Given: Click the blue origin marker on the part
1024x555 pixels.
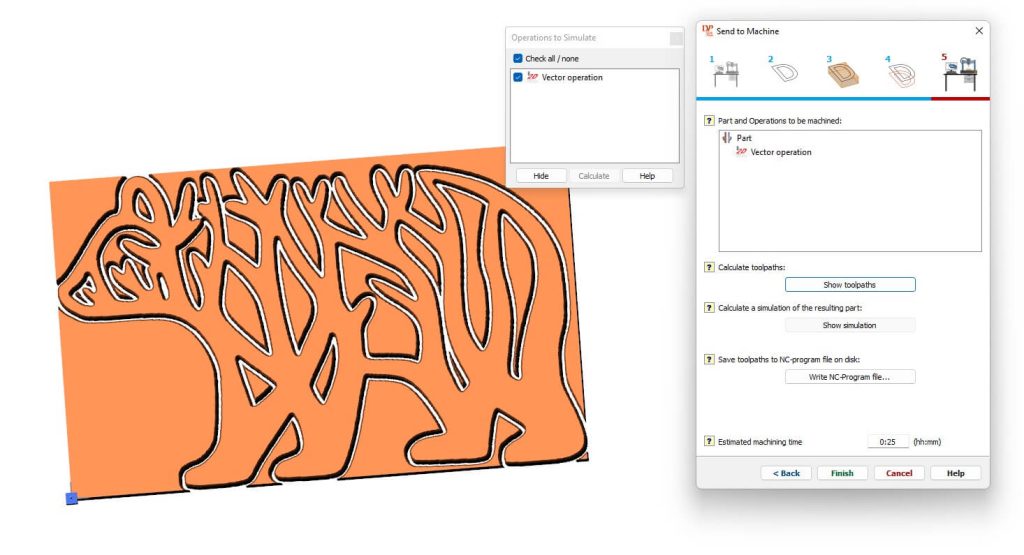Looking at the screenshot, I should click(x=72, y=497).
